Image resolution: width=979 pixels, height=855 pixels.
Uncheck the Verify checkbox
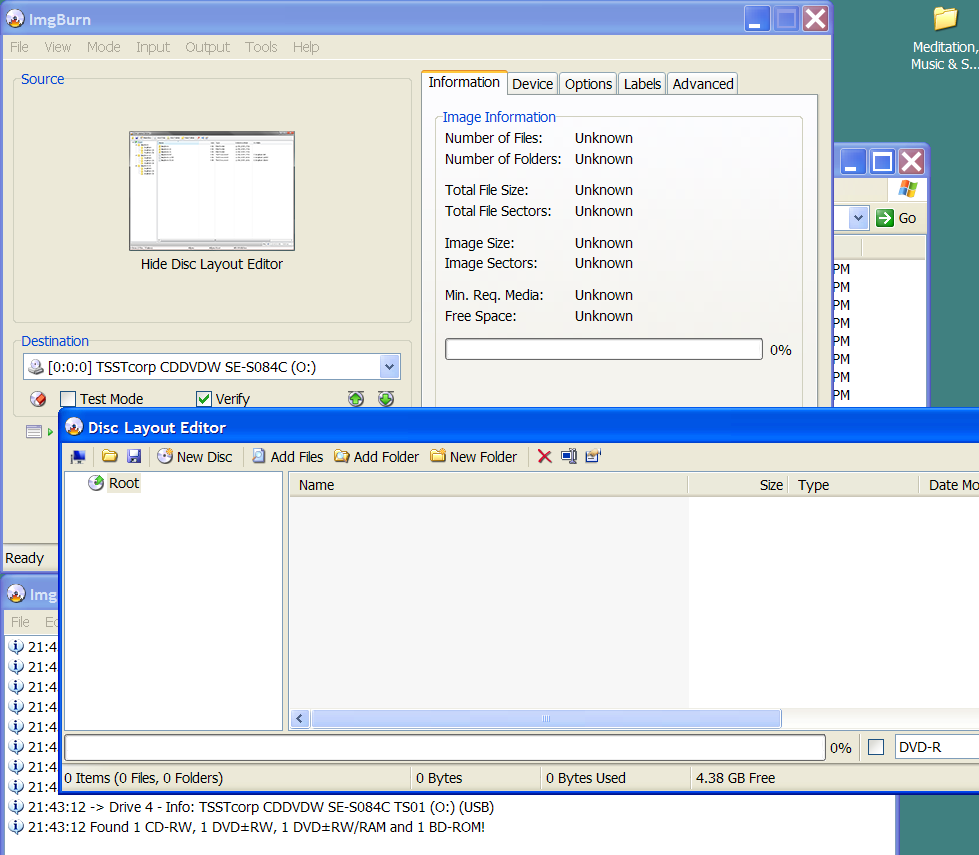pos(204,398)
